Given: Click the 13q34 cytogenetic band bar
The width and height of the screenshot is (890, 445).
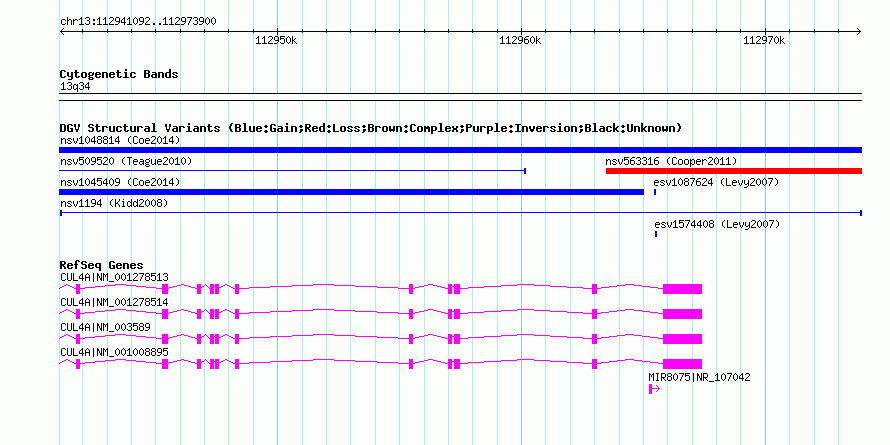Looking at the screenshot, I should (460, 96).
